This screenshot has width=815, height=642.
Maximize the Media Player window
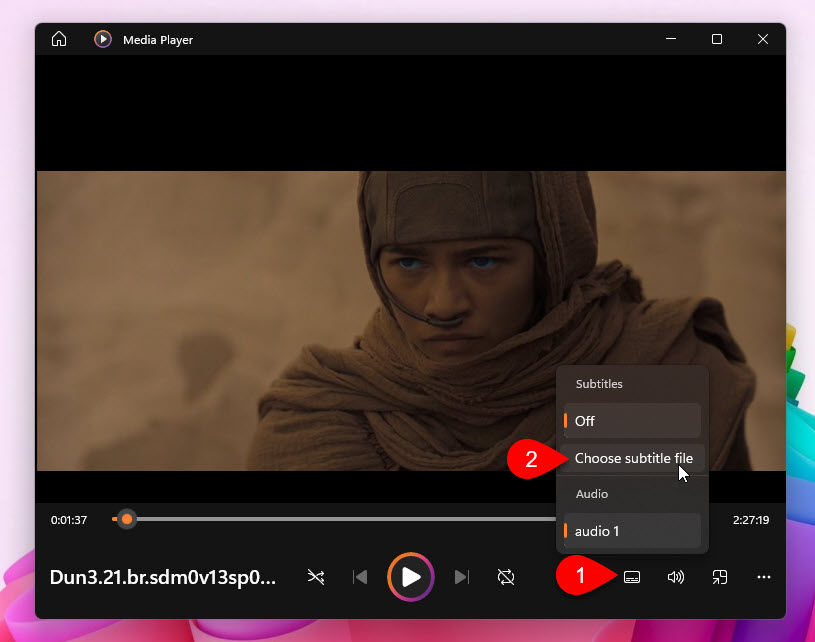[717, 39]
